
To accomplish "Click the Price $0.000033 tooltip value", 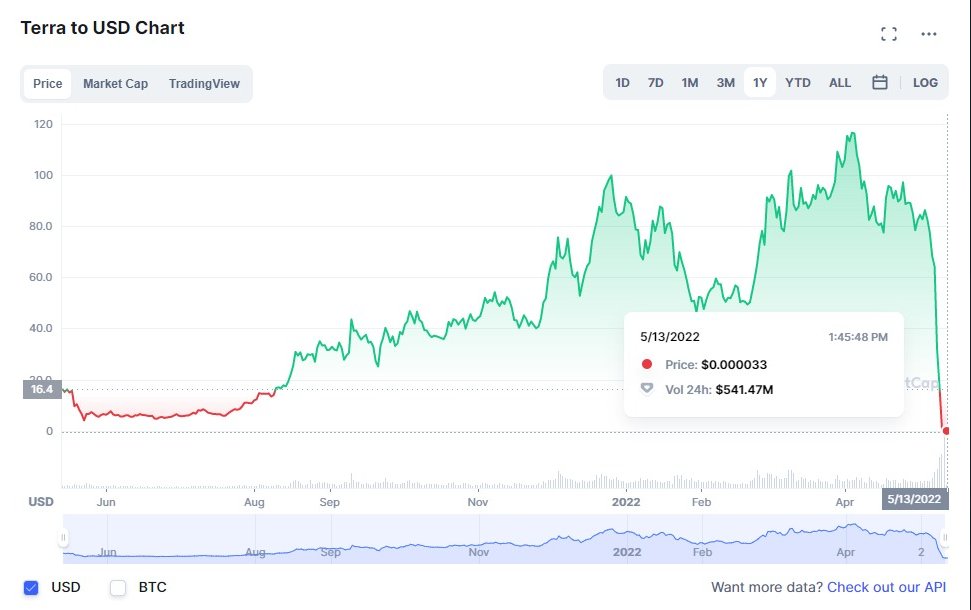I will (x=734, y=365).
